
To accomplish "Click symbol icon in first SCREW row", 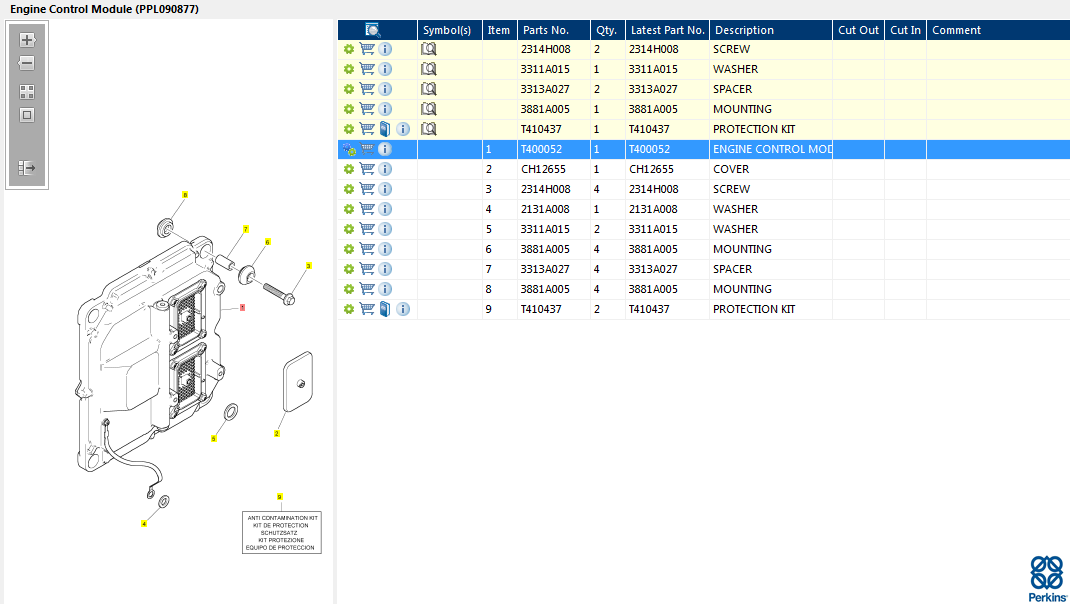I will [429, 49].
